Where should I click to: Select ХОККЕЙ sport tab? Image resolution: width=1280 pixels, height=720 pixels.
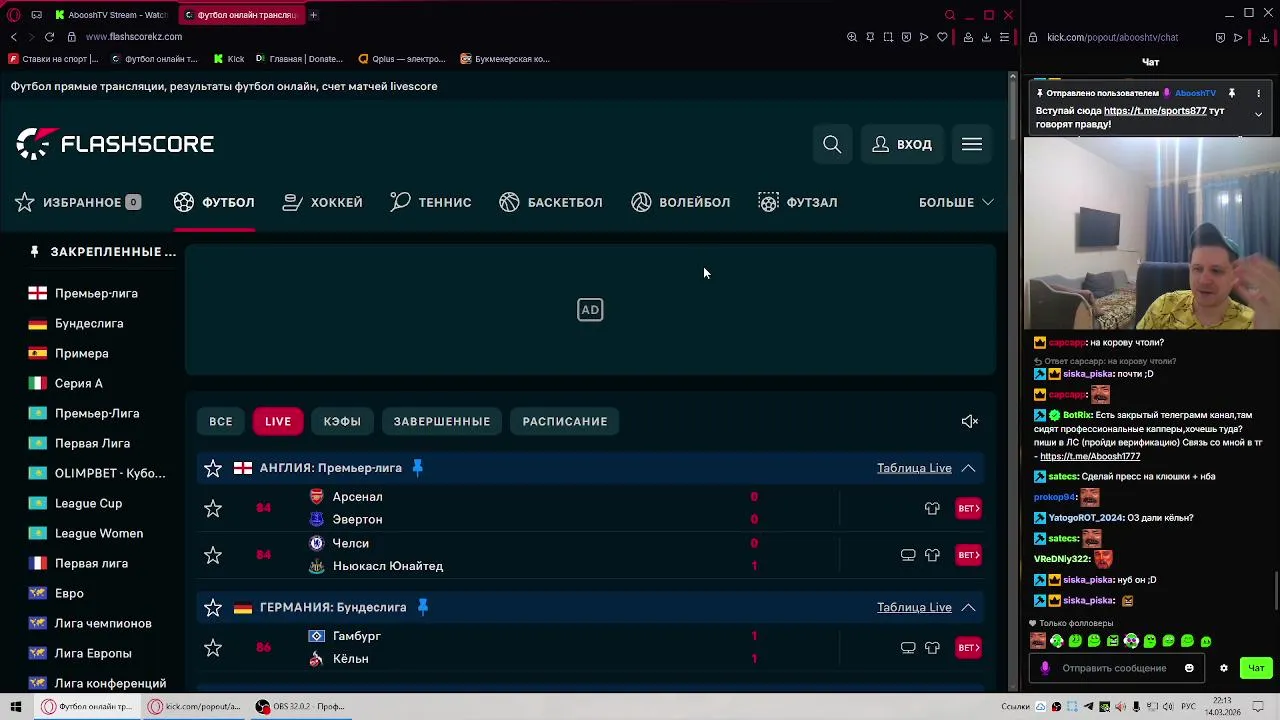coord(323,202)
